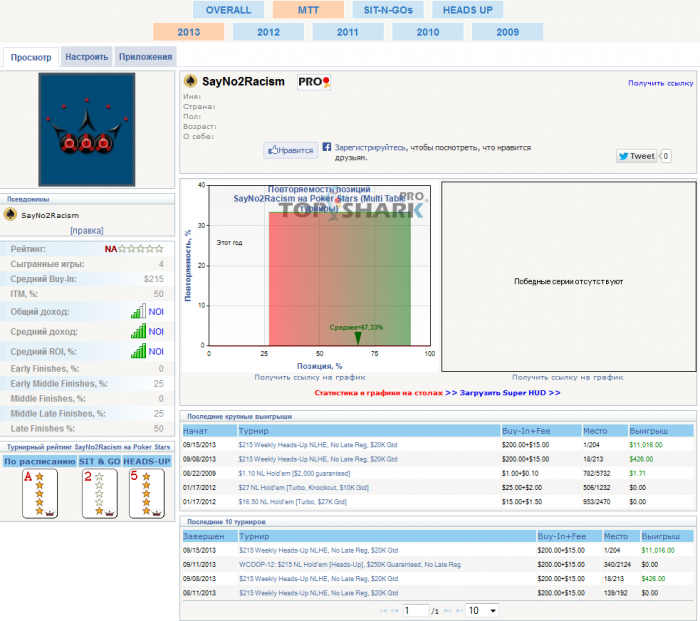The width and height of the screenshot is (700, 621).
Task: Open 08/11/2013 $215 Weekly Heads-Up tournament
Action: tap(318, 593)
